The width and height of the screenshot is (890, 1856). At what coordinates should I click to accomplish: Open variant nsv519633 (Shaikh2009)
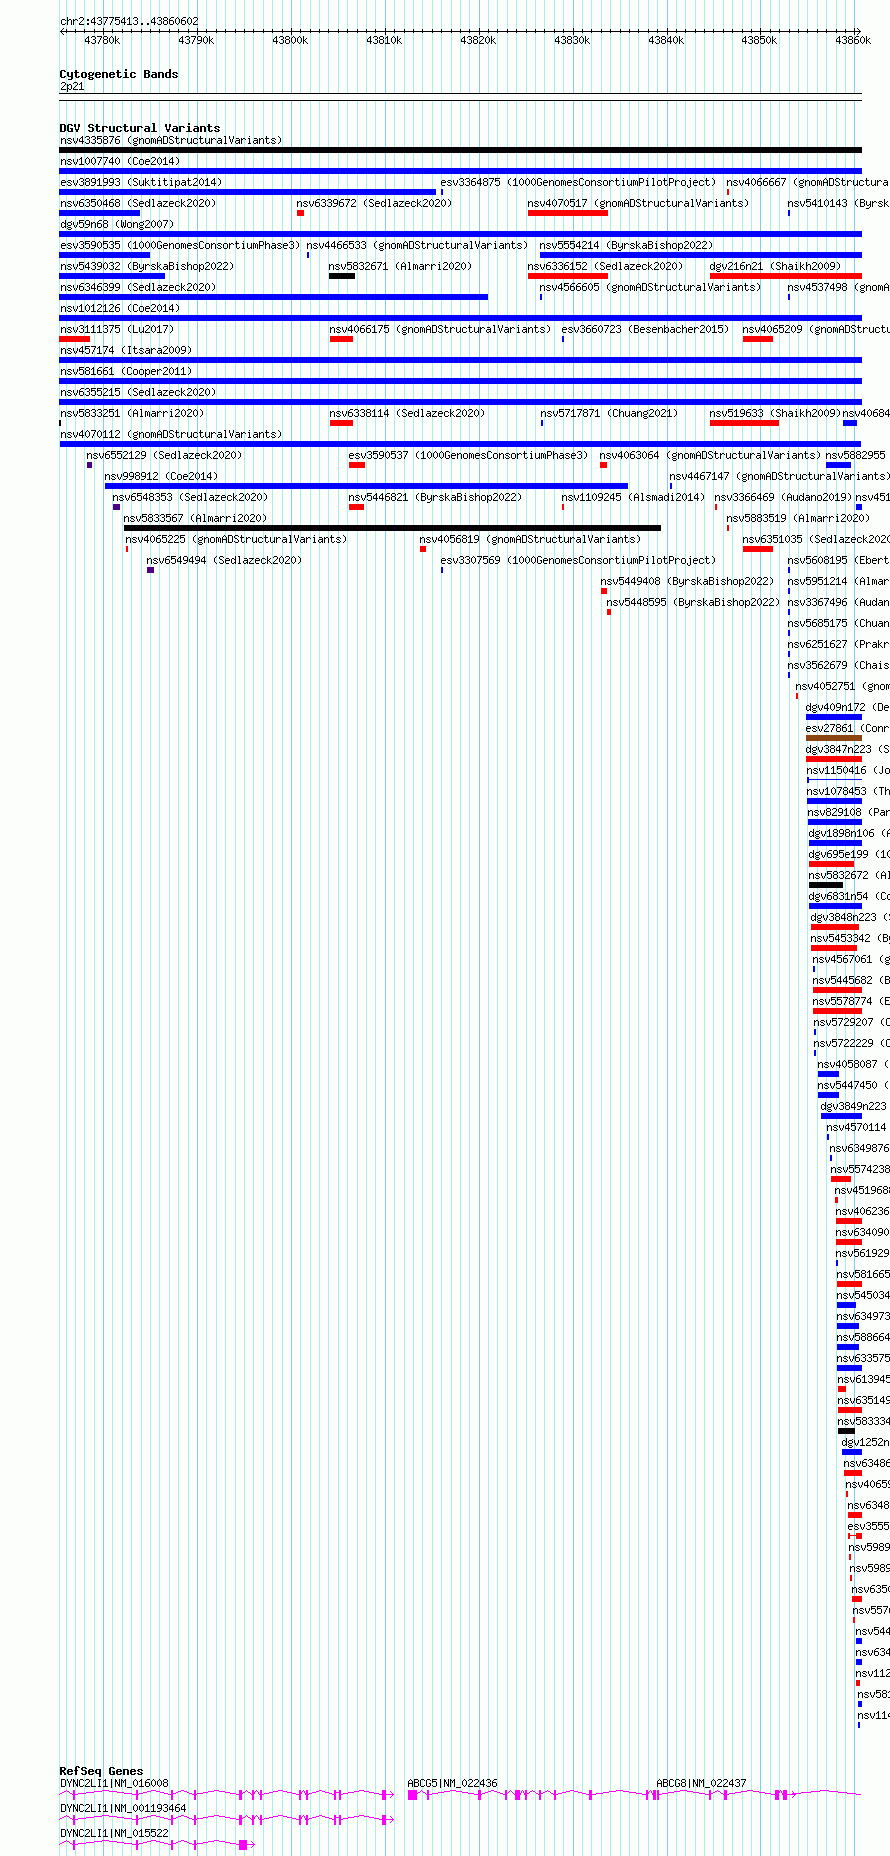click(x=775, y=413)
